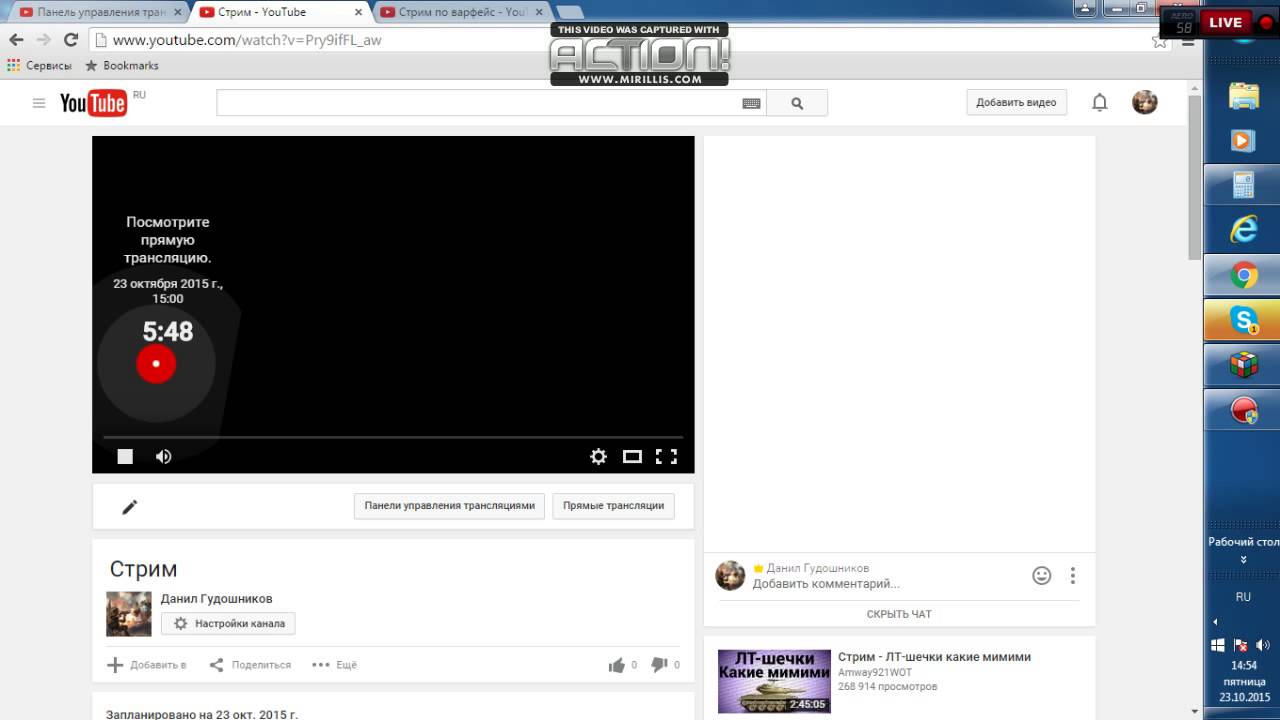Like the video with thumbs up
The height and width of the screenshot is (720, 1280).
coord(617,665)
